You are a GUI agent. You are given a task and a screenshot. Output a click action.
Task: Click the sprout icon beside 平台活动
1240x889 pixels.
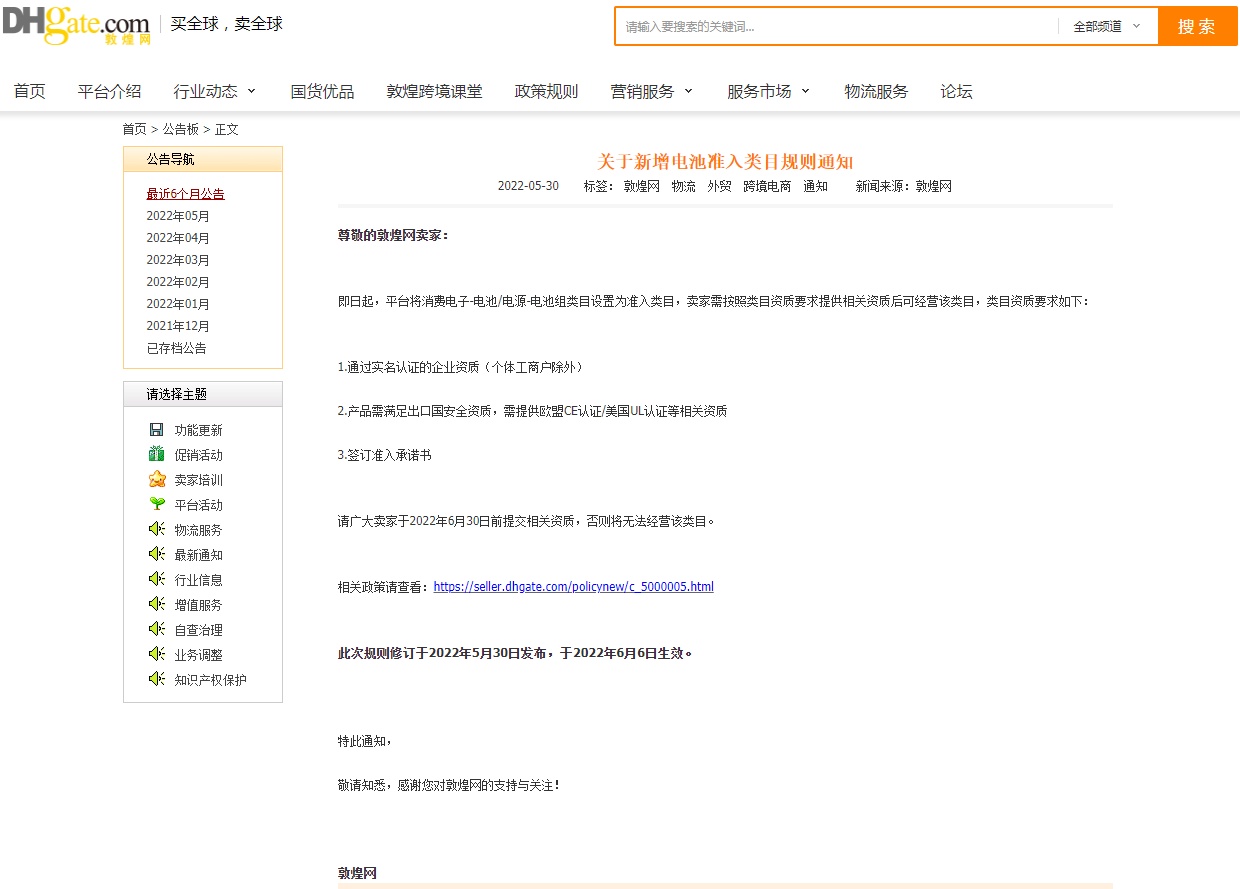click(157, 505)
